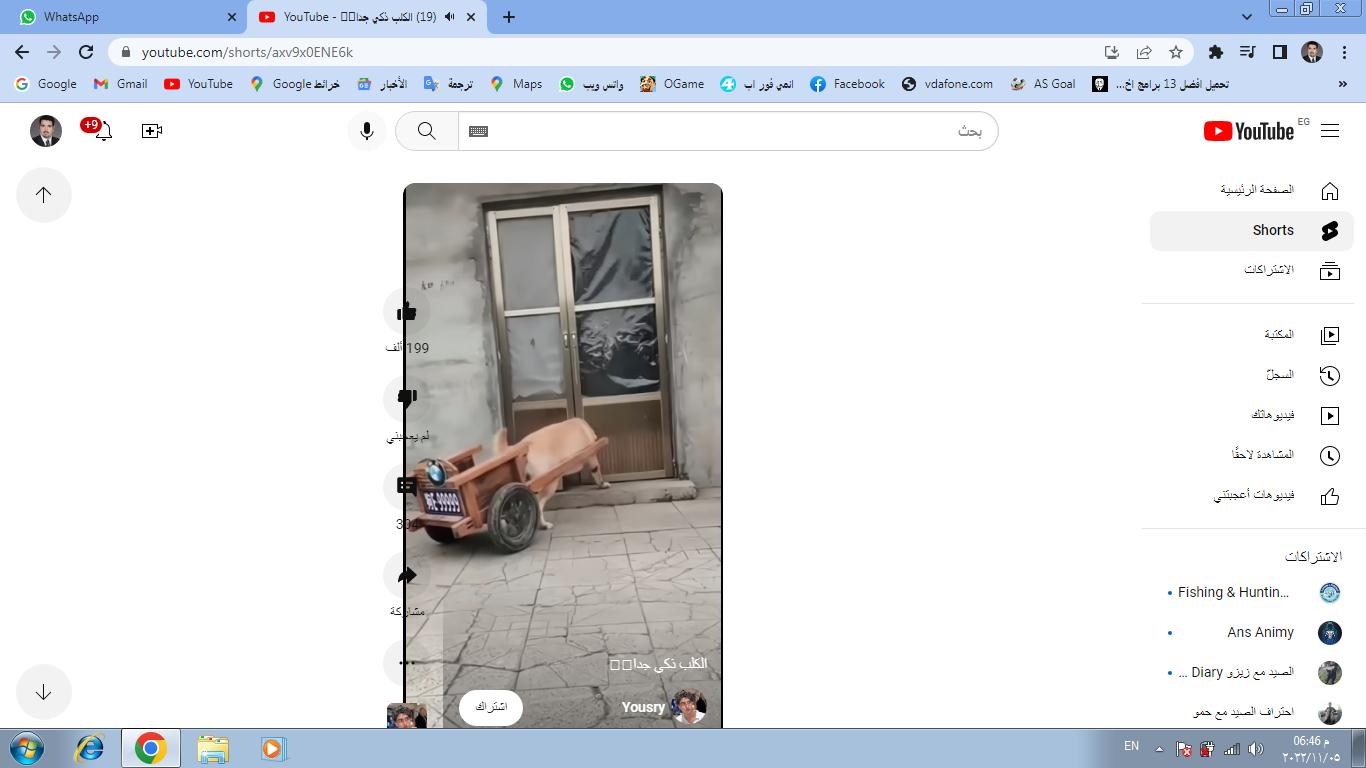Dislike the short with thumbs-down icon
The width and height of the screenshot is (1366, 768).
tap(406, 398)
